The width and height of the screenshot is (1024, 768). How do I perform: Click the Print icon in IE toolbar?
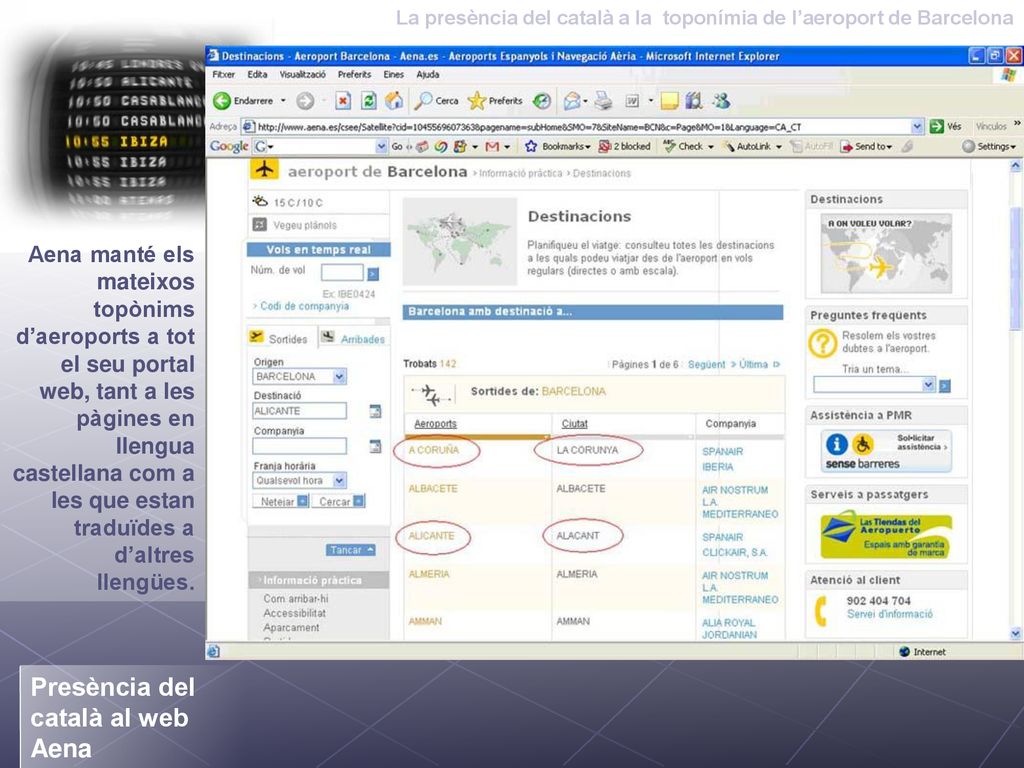[x=603, y=101]
